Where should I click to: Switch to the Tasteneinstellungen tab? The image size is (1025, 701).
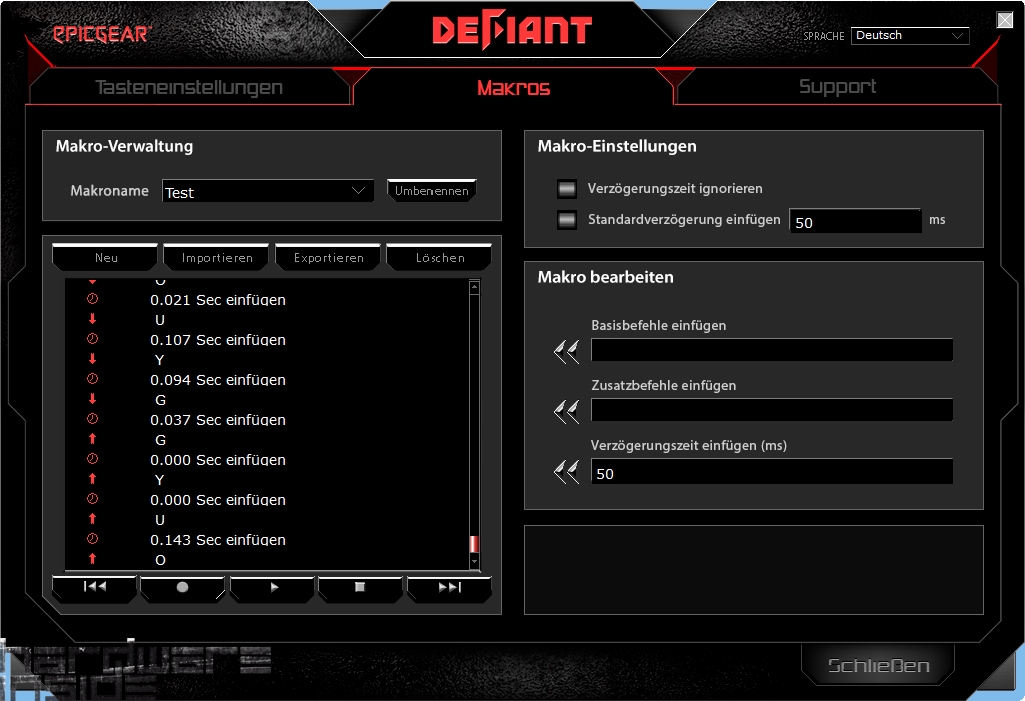pyautogui.click(x=189, y=87)
